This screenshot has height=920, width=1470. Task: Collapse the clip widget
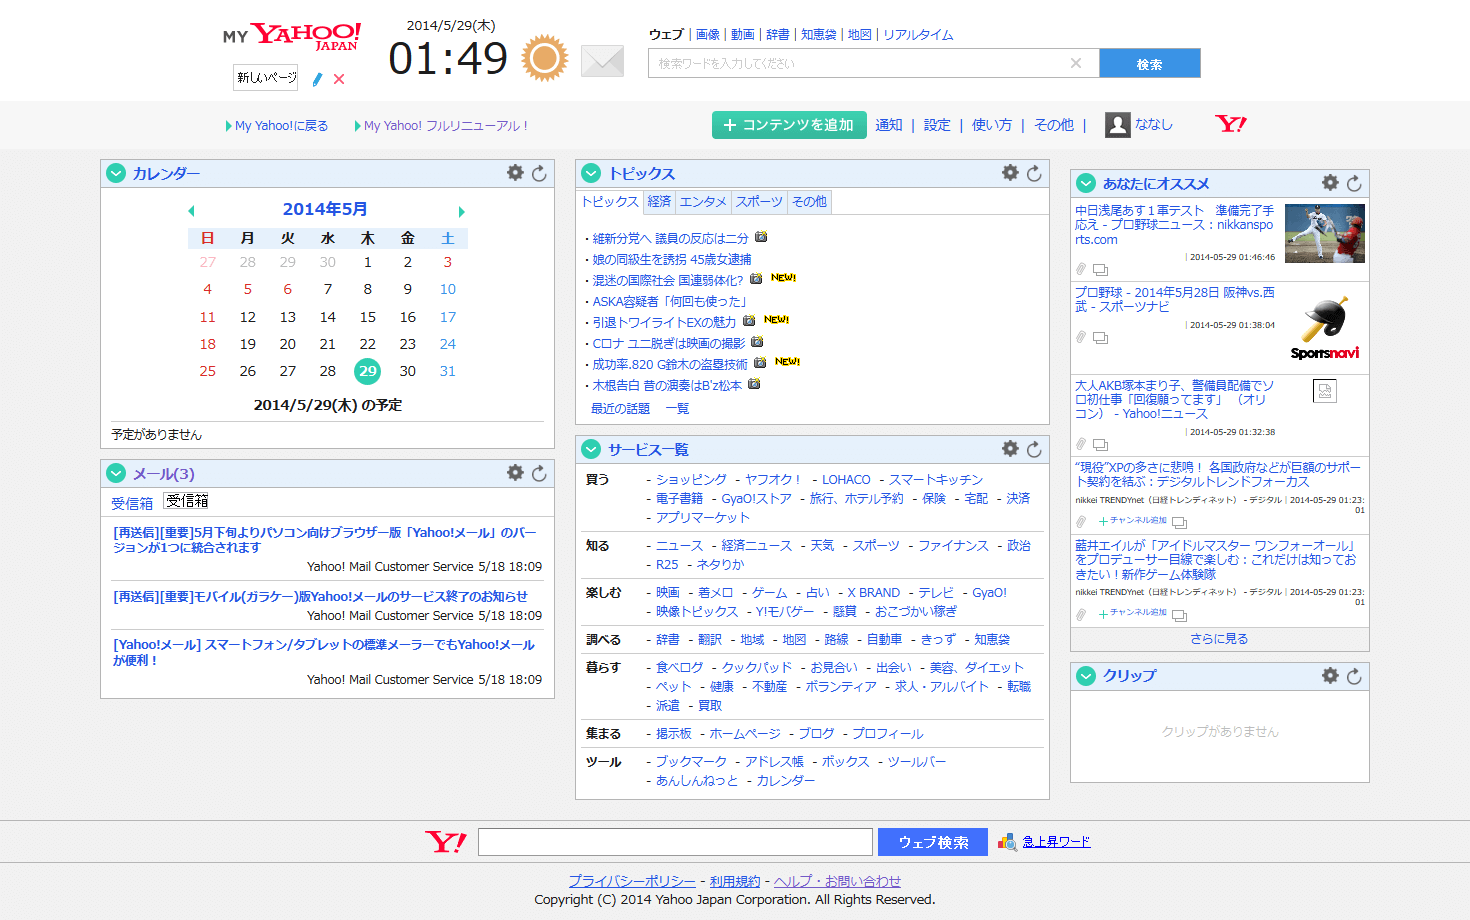pyautogui.click(x=1086, y=676)
